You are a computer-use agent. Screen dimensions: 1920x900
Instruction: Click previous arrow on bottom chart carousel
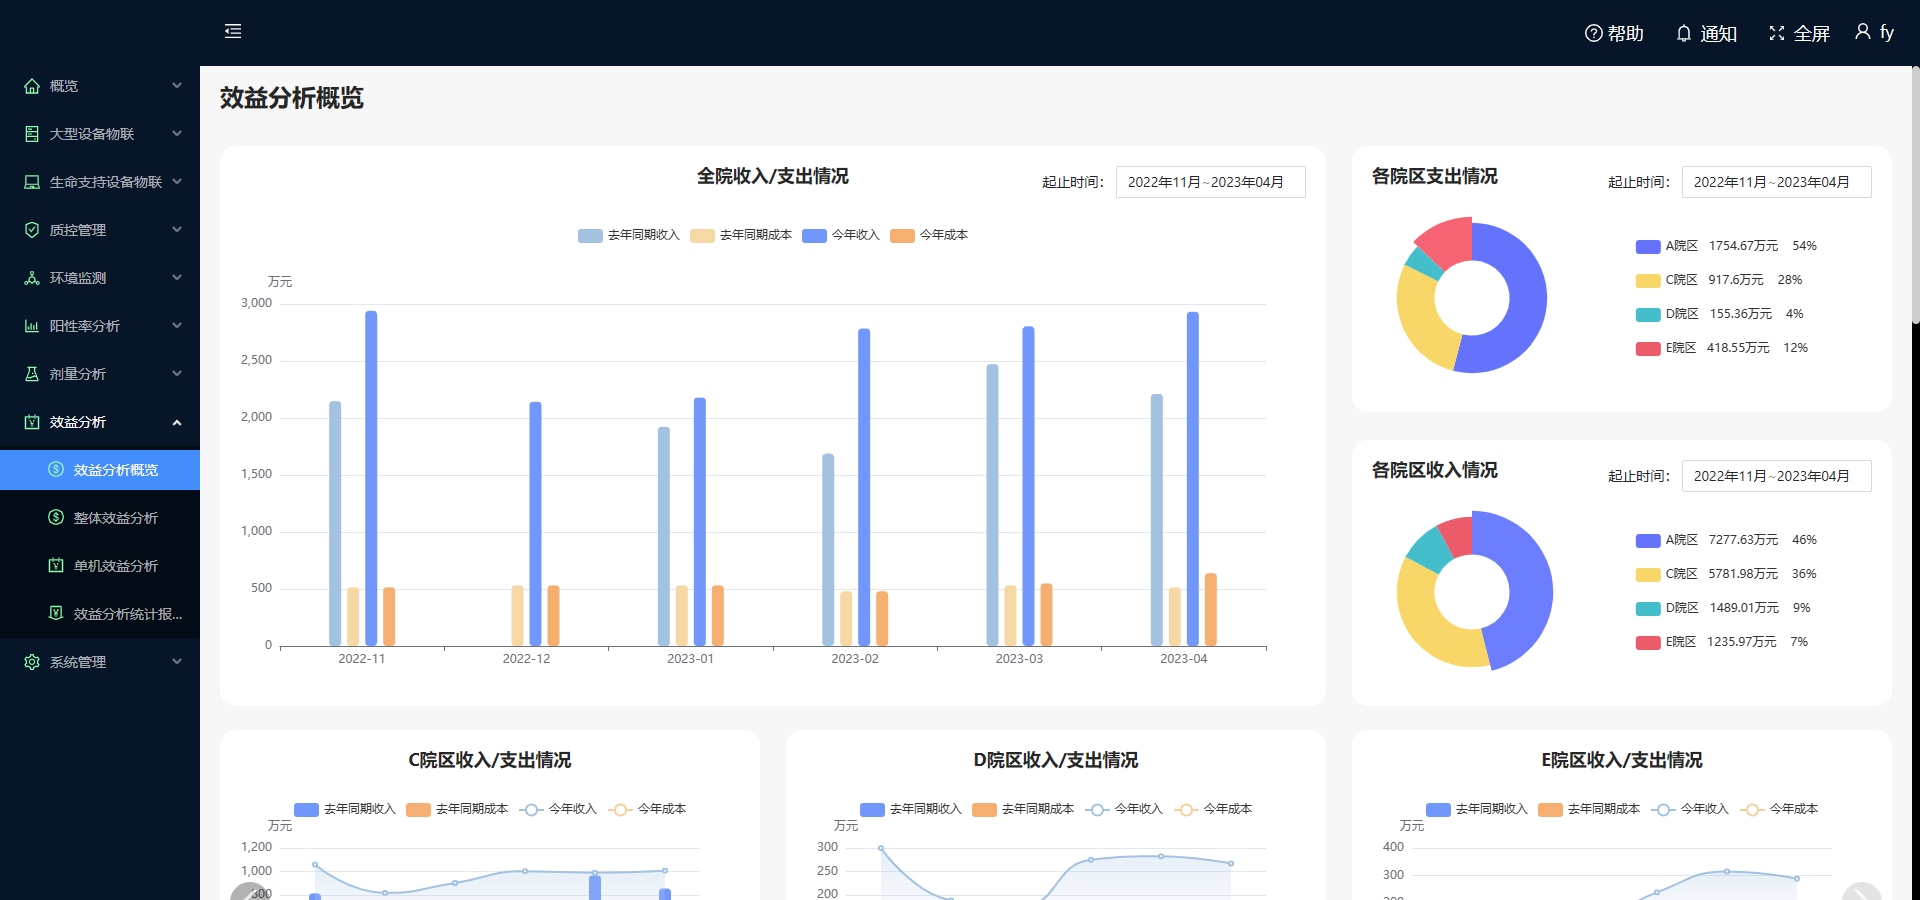tap(249, 894)
